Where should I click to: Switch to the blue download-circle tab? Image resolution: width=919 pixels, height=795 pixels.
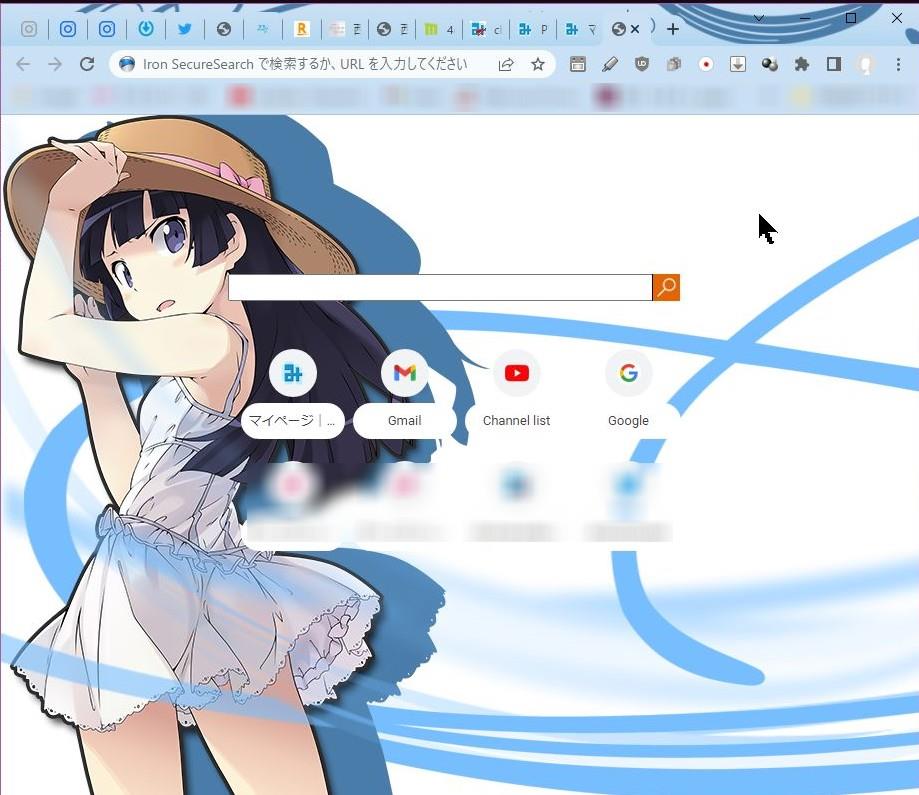[x=146, y=29]
